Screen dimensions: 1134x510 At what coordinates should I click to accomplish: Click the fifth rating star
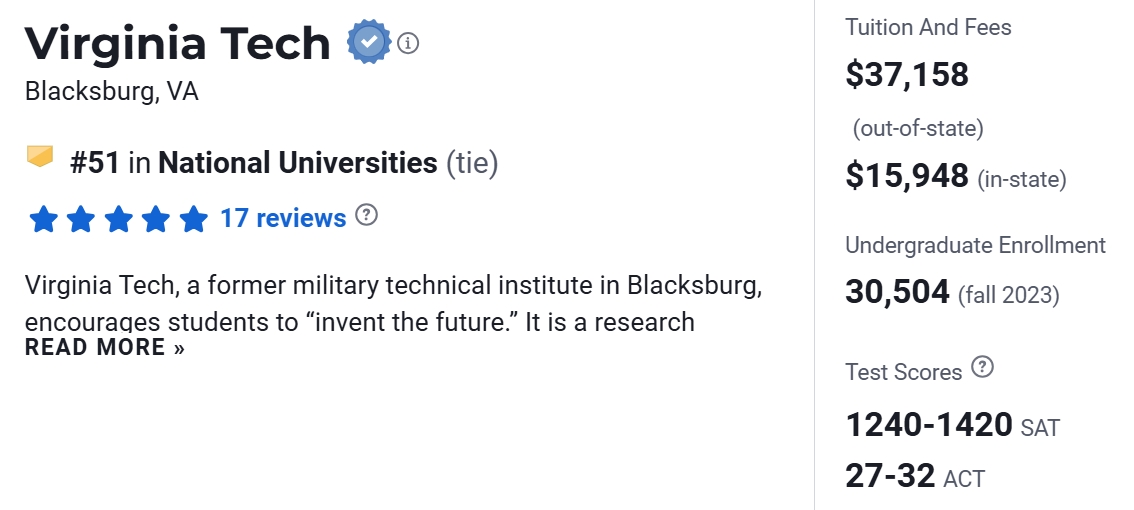point(193,219)
